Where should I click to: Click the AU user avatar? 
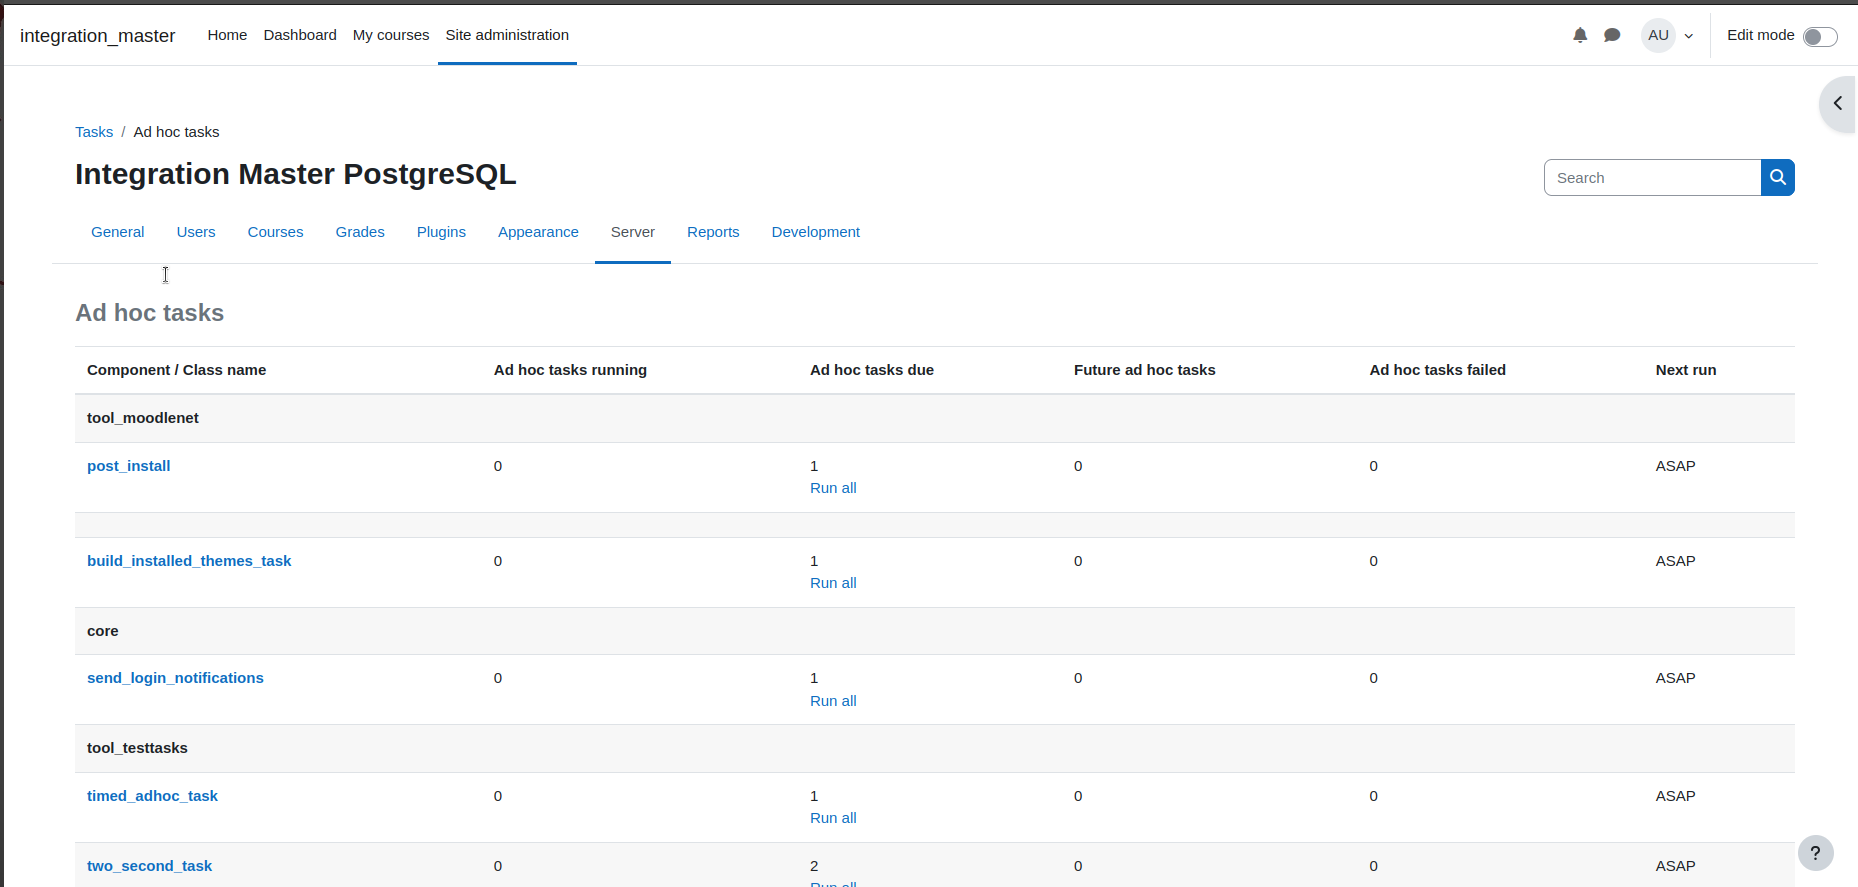point(1658,35)
